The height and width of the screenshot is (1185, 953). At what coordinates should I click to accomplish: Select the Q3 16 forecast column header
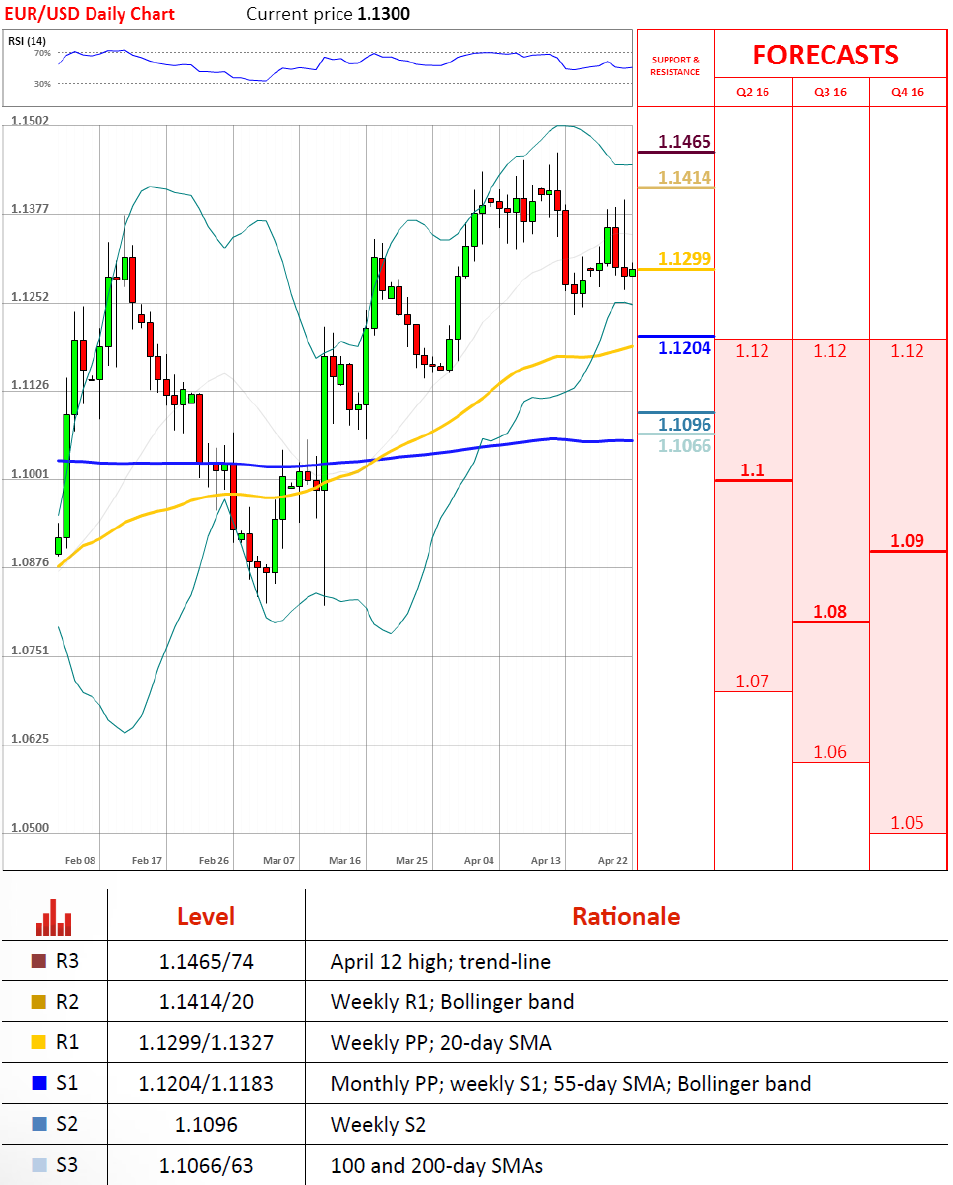coord(830,92)
